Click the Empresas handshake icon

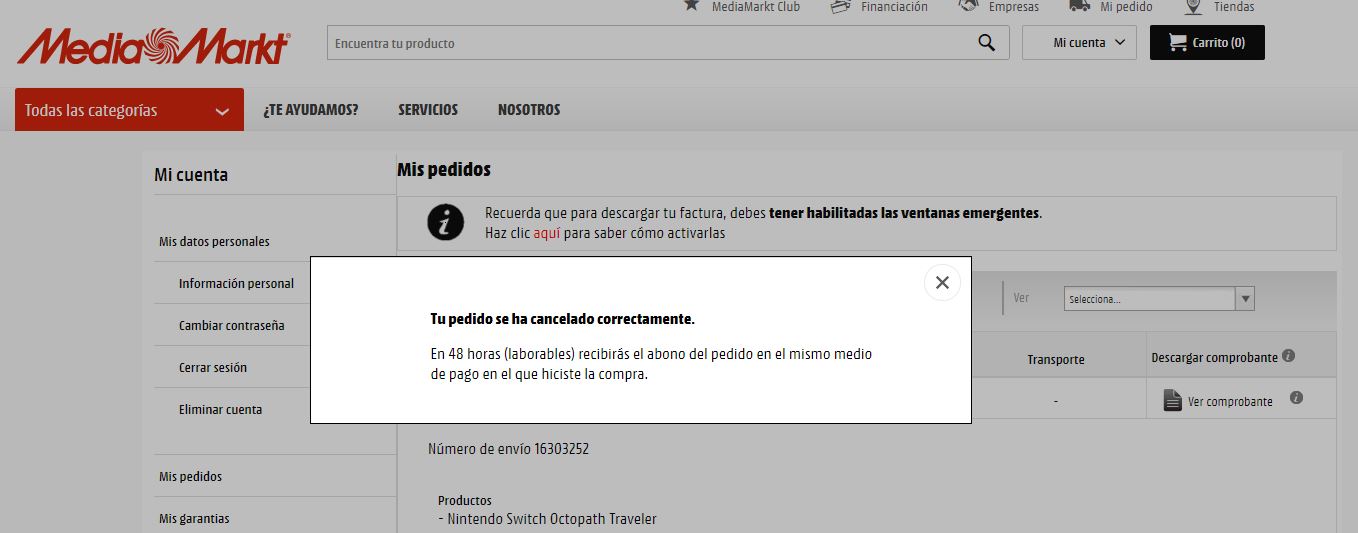click(968, 5)
